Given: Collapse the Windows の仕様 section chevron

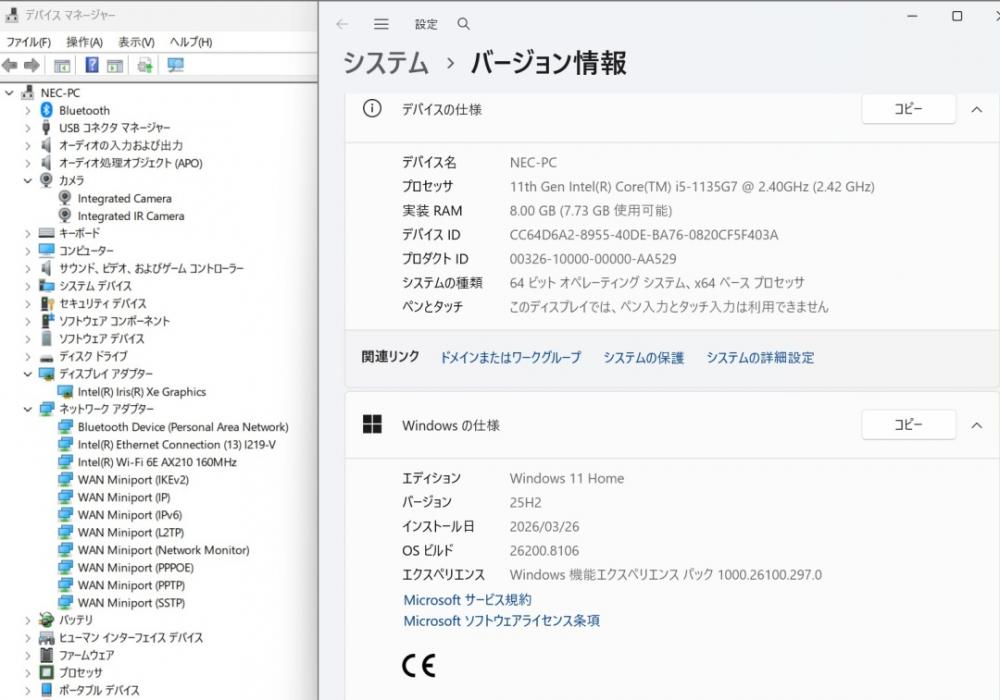Looking at the screenshot, I should click(x=976, y=425).
